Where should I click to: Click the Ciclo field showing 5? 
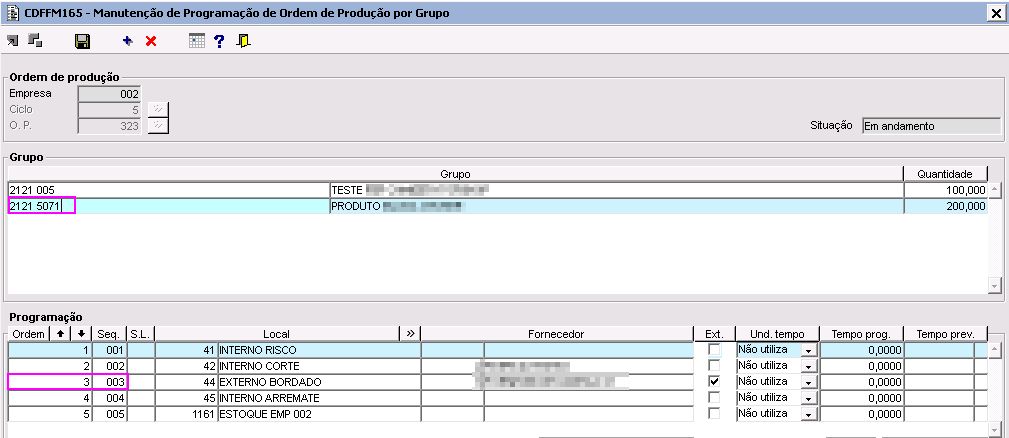[x=109, y=109]
